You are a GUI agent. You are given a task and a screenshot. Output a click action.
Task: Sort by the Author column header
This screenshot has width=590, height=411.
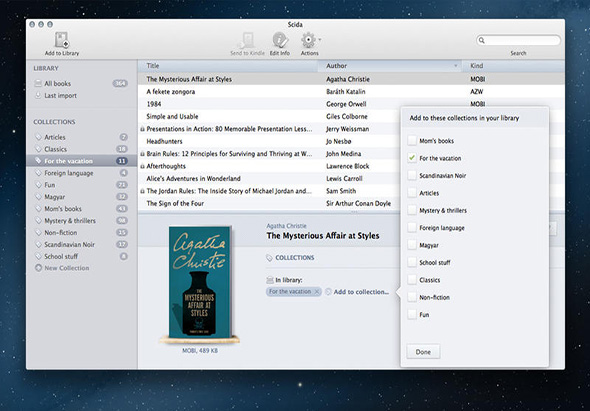389,66
